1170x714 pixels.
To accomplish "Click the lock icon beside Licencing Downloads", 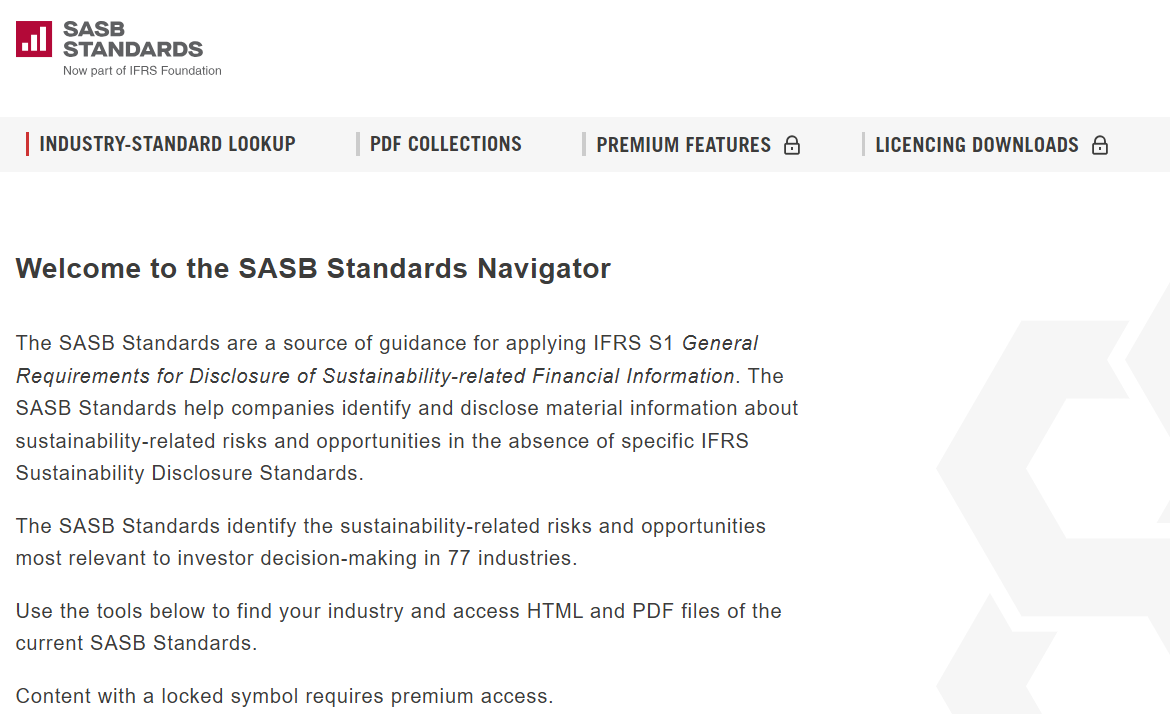I will coord(1100,145).
